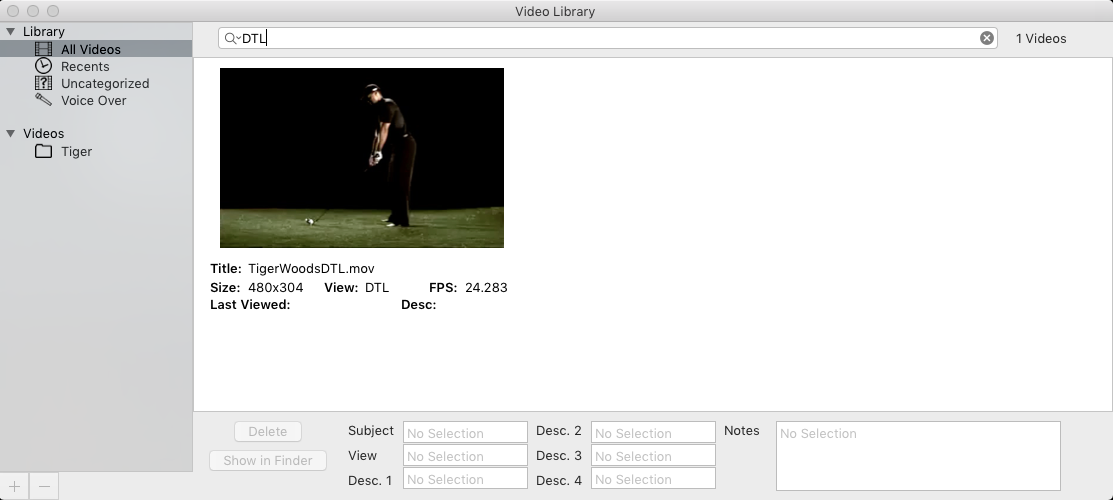Viewport: 1113px width, 500px height.
Task: Select Recents in sidebar
Action: tap(85, 66)
